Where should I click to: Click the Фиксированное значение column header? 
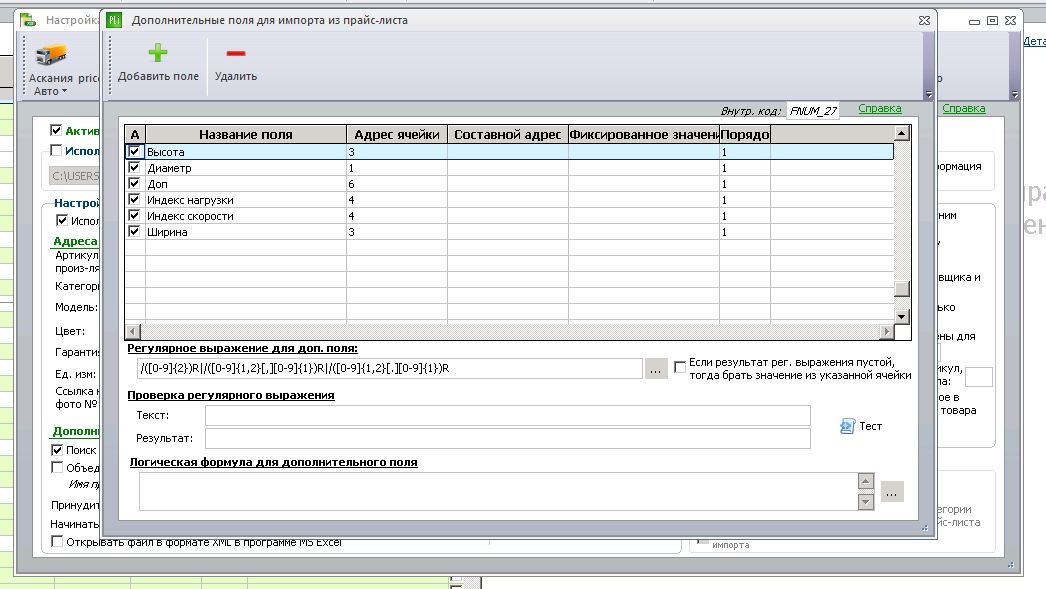[x=644, y=134]
